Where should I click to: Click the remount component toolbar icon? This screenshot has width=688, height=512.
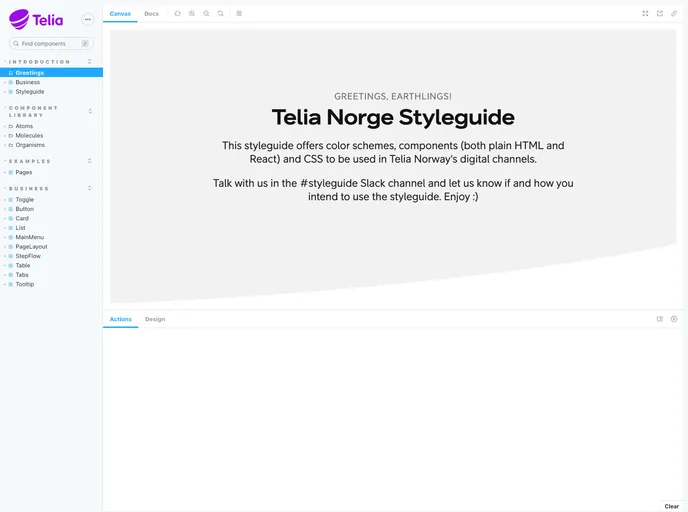click(177, 14)
